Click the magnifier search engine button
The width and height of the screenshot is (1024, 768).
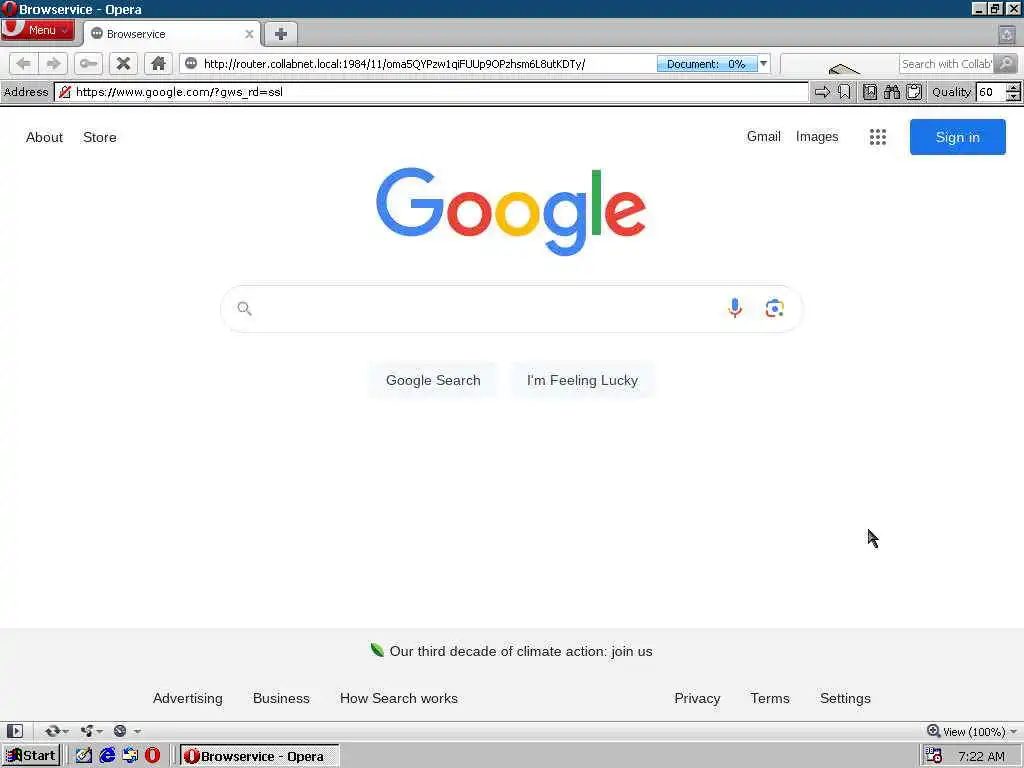click(1006, 64)
